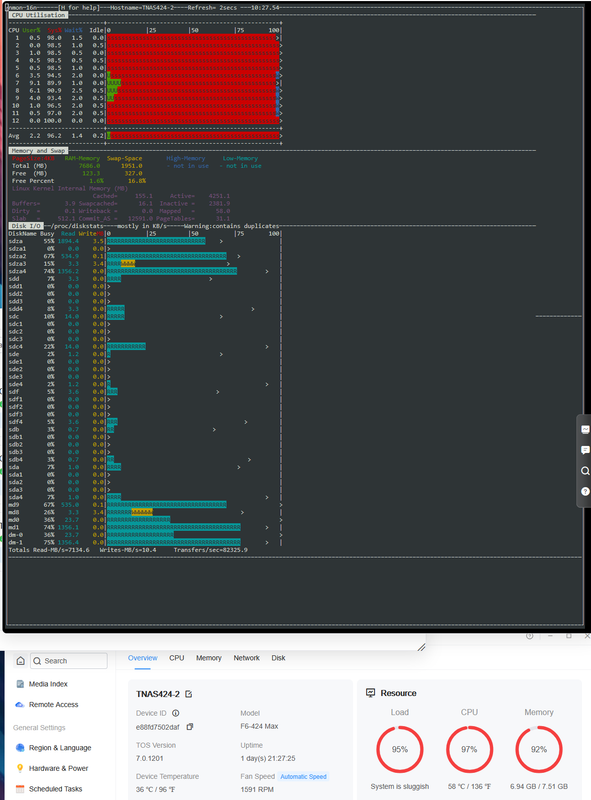Open the resource monitor icon in side dock

[585, 430]
